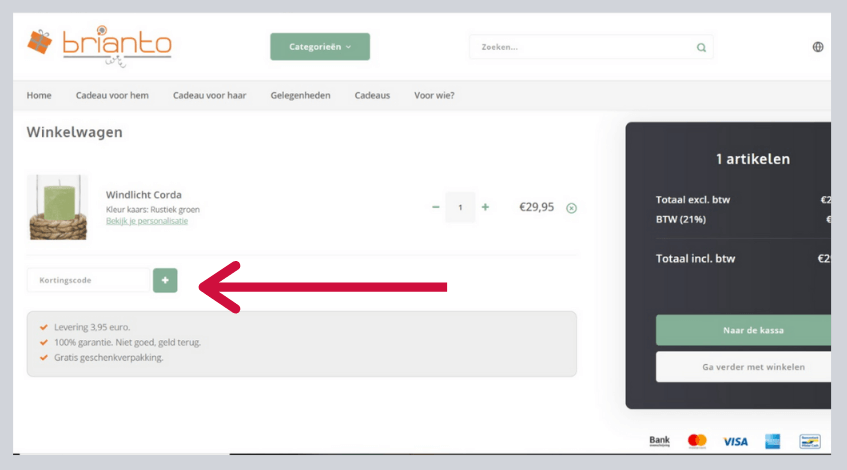This screenshot has width=847, height=470.
Task: Click the Brianto logo
Action: coord(98,45)
